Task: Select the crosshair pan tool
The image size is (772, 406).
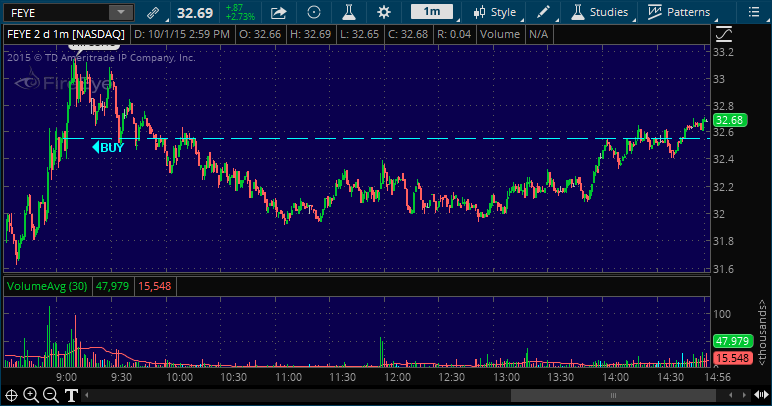Action: [x=12, y=395]
